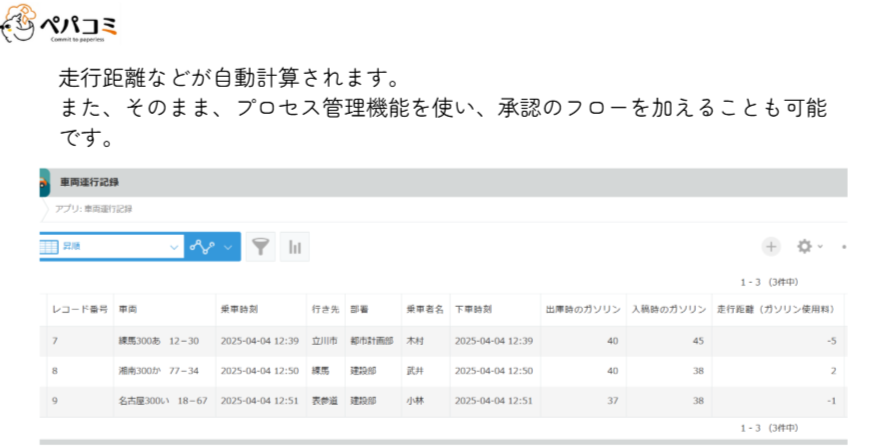Click the 車両運行記録 header title
Image resolution: width=869 pixels, height=447 pixels.
click(89, 182)
